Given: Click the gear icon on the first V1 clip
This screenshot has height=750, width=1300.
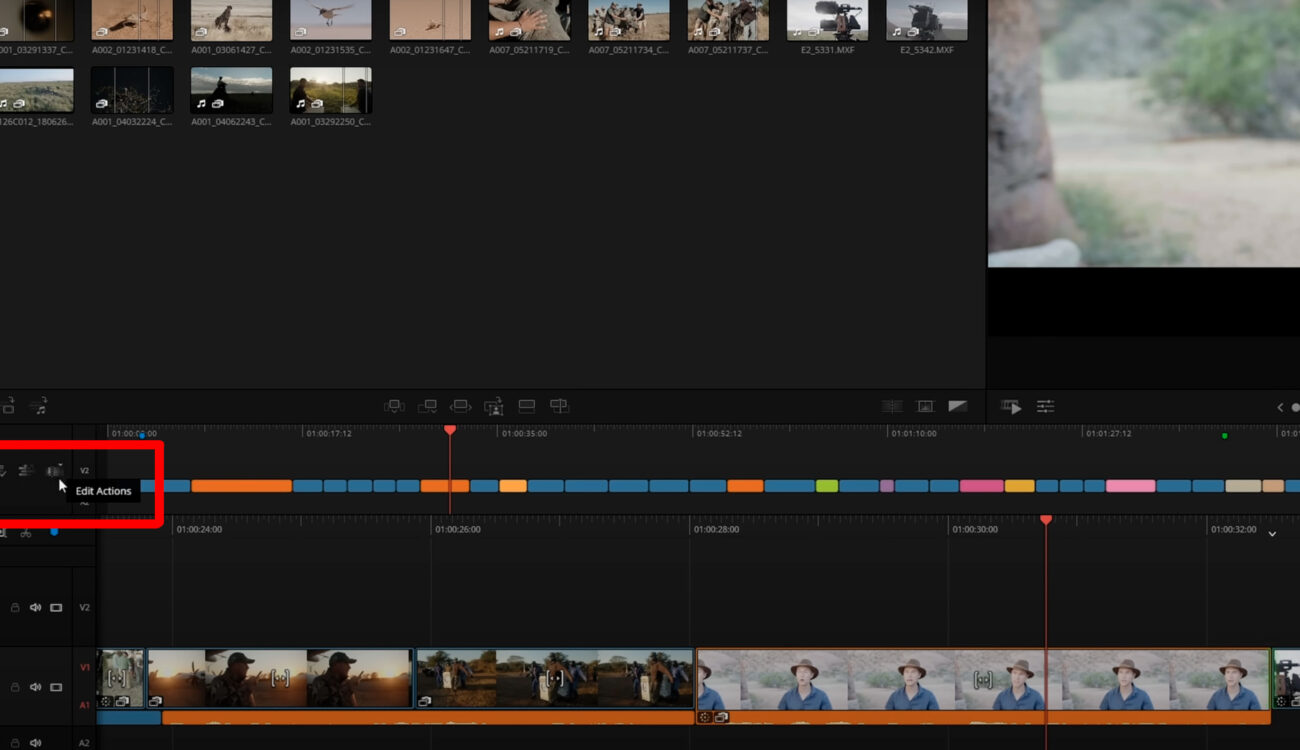Looking at the screenshot, I should coord(105,701).
